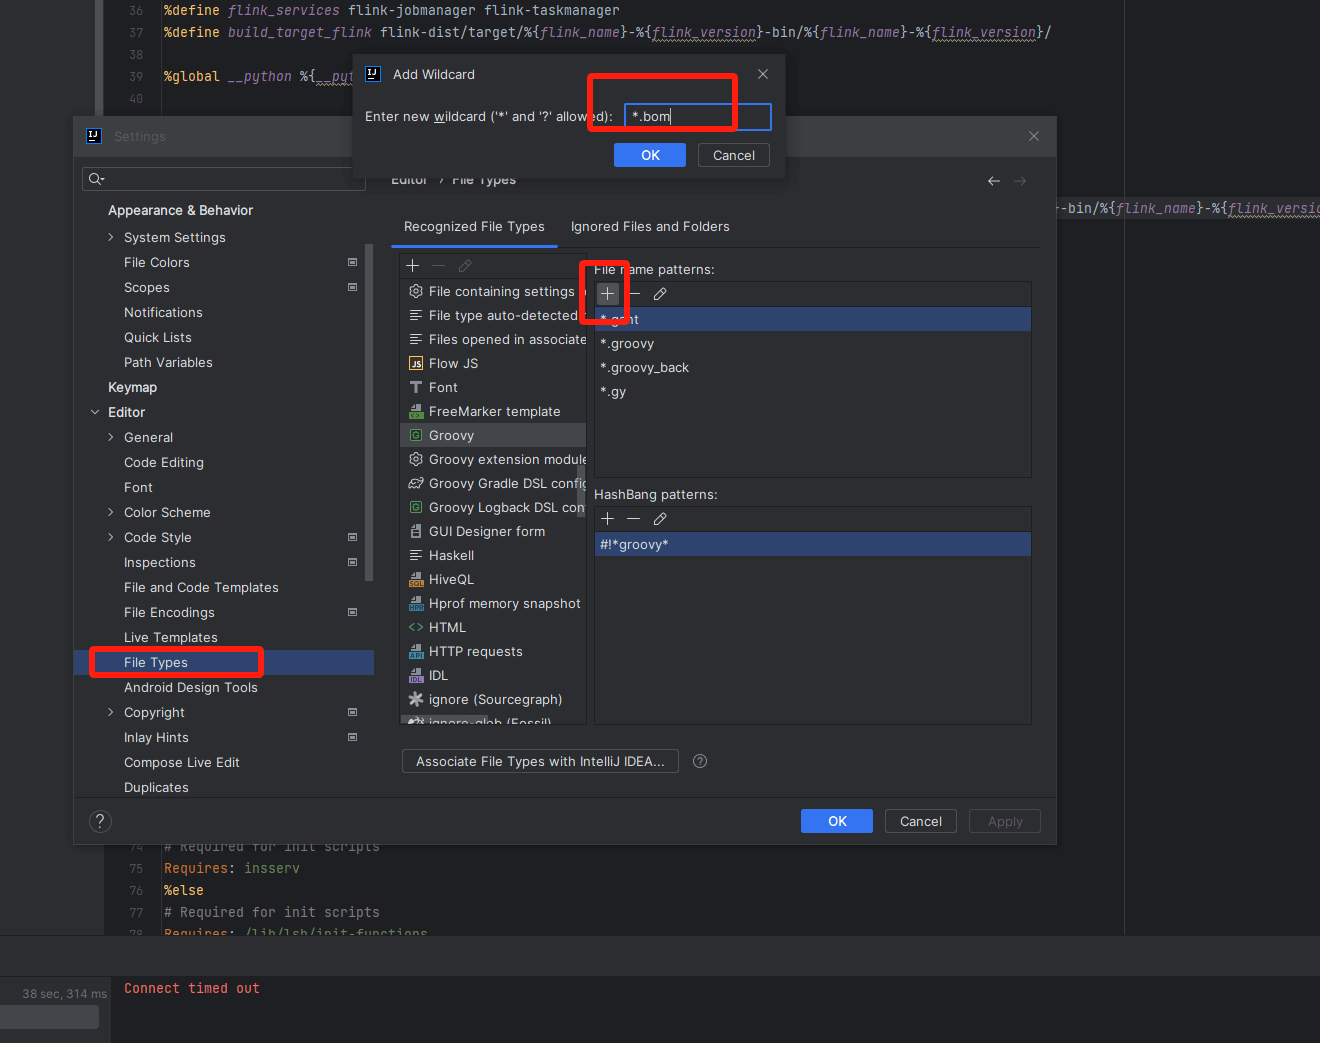Click the add HashBang pattern plus icon
This screenshot has width=1320, height=1043.
tap(607, 519)
